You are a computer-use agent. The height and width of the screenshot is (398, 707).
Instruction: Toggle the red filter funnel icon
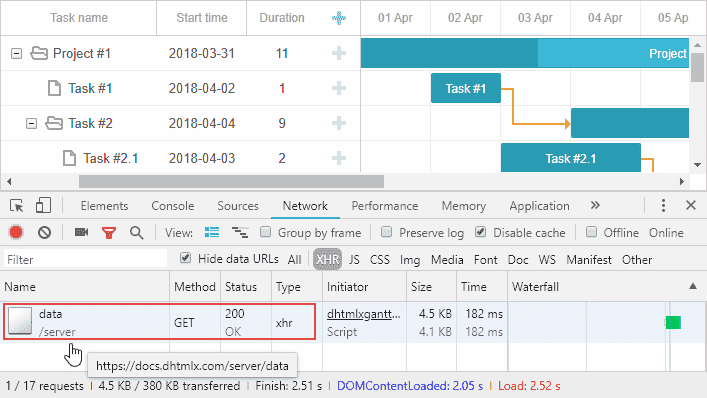coord(109,233)
